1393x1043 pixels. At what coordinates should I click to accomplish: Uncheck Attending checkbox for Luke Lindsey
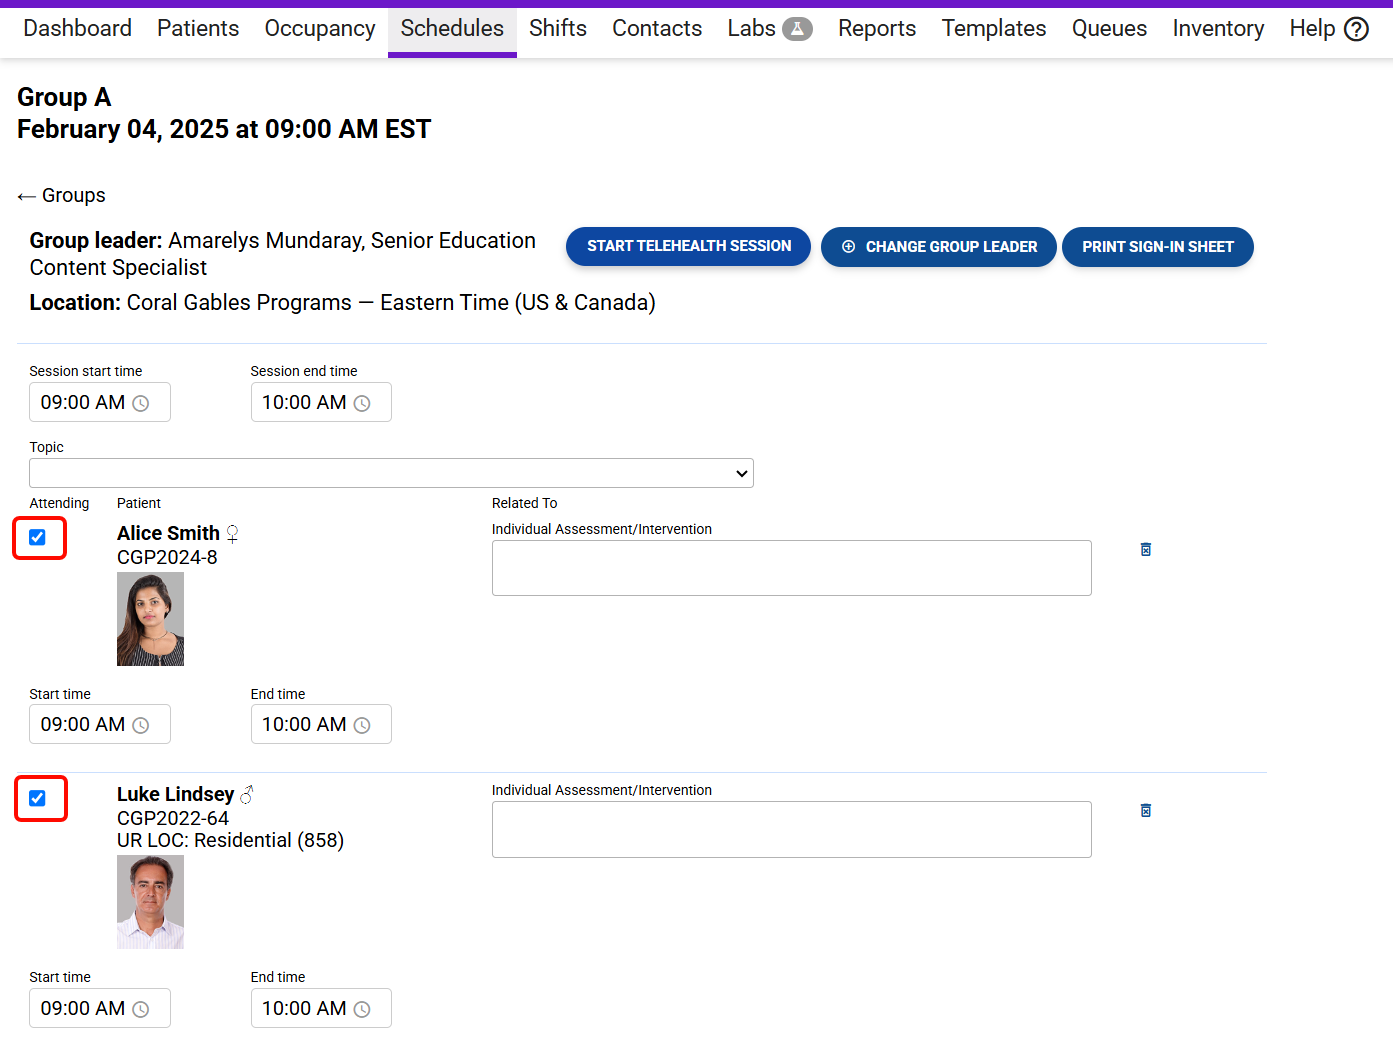[x=38, y=798]
